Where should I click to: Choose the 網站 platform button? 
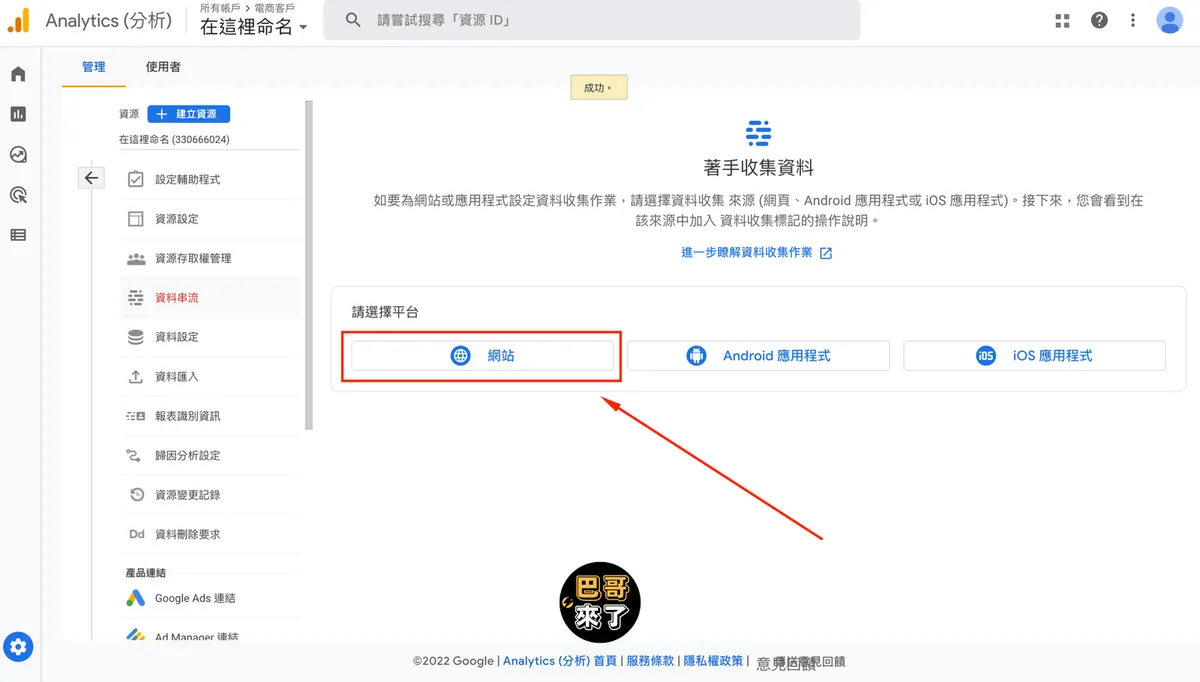click(482, 356)
